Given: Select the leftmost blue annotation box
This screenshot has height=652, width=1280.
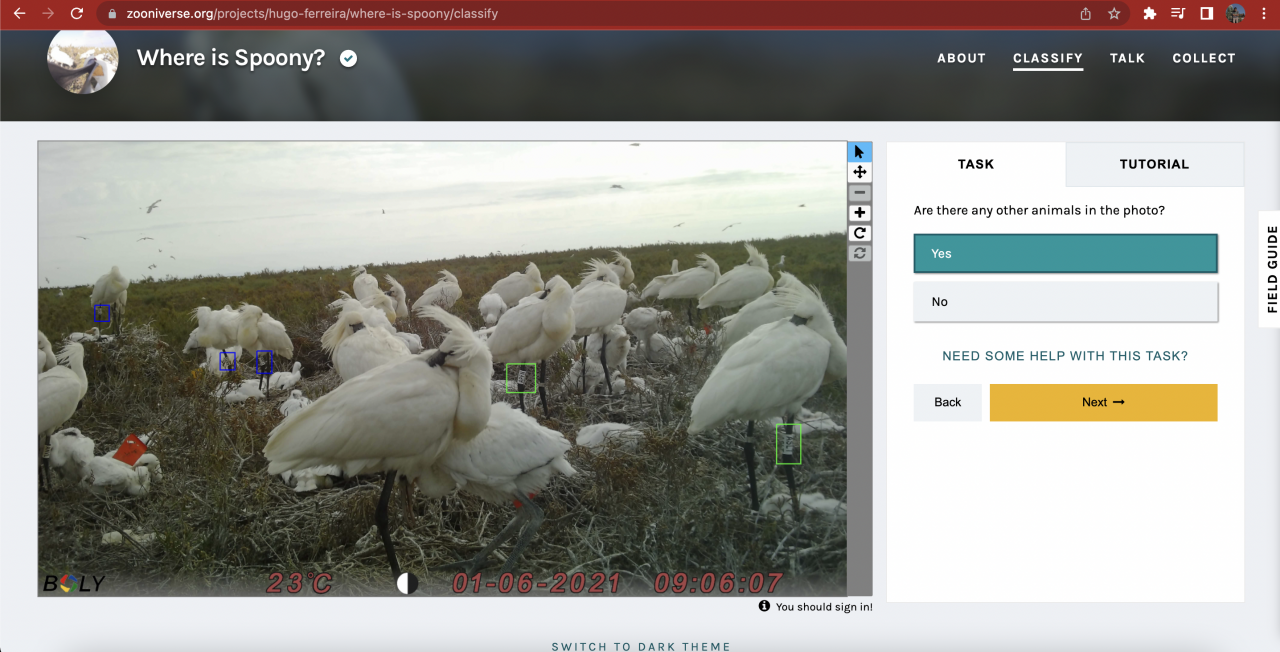Looking at the screenshot, I should 102,313.
